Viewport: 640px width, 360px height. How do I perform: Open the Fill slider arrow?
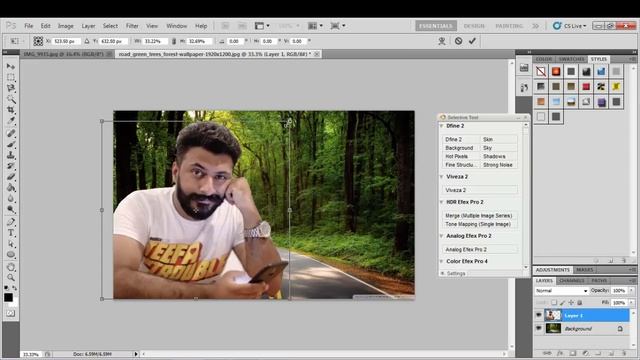pyautogui.click(x=631, y=302)
